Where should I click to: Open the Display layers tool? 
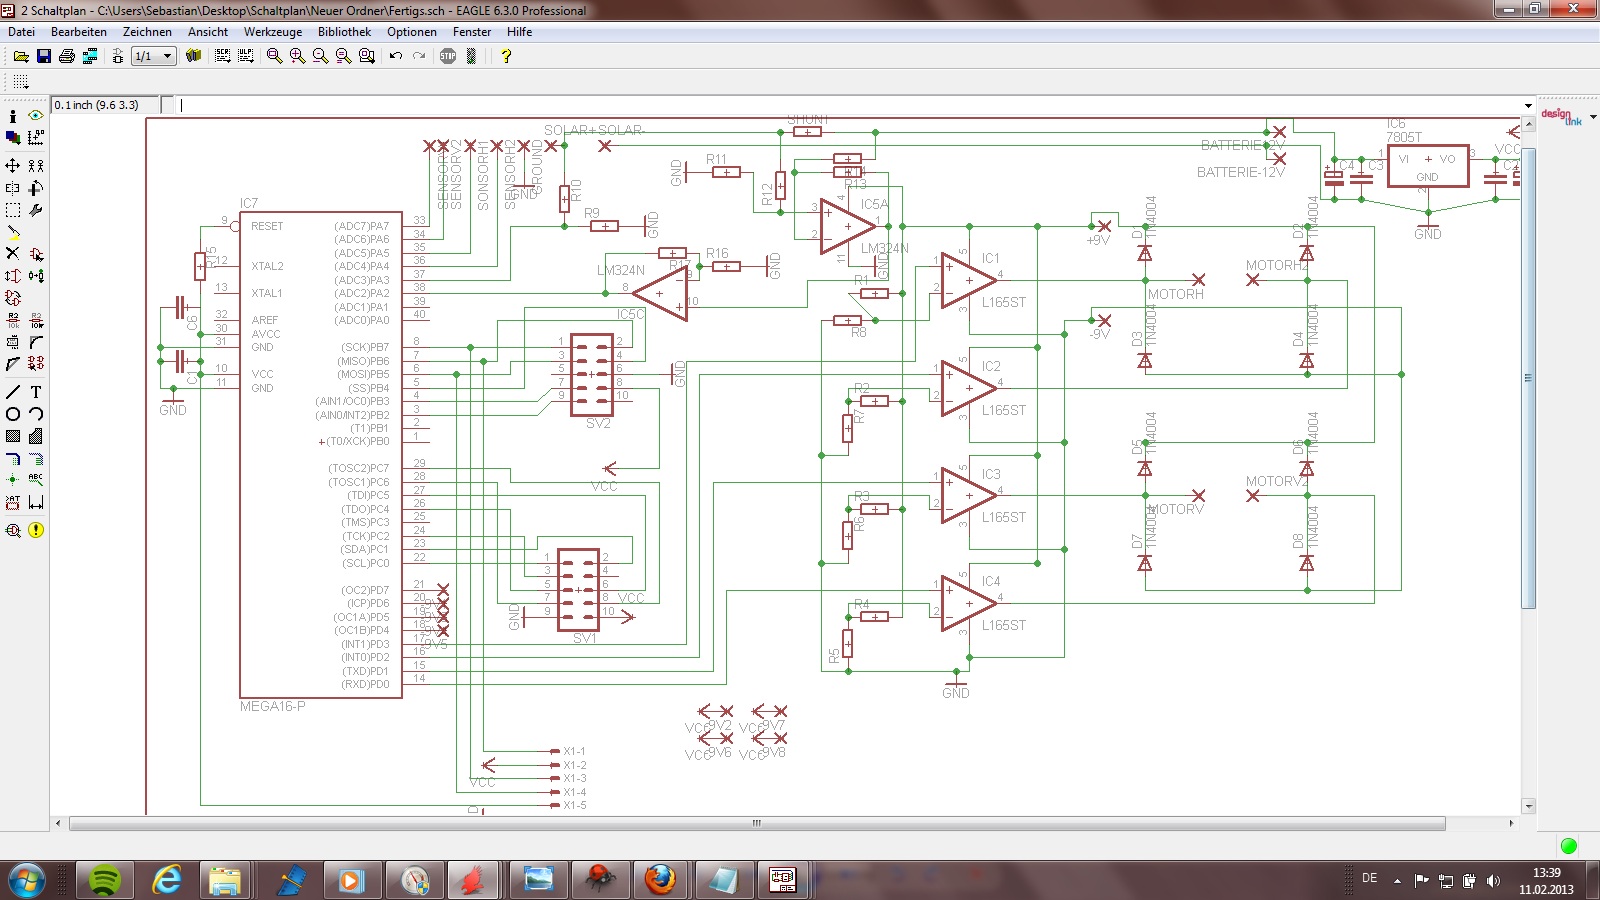click(13, 138)
